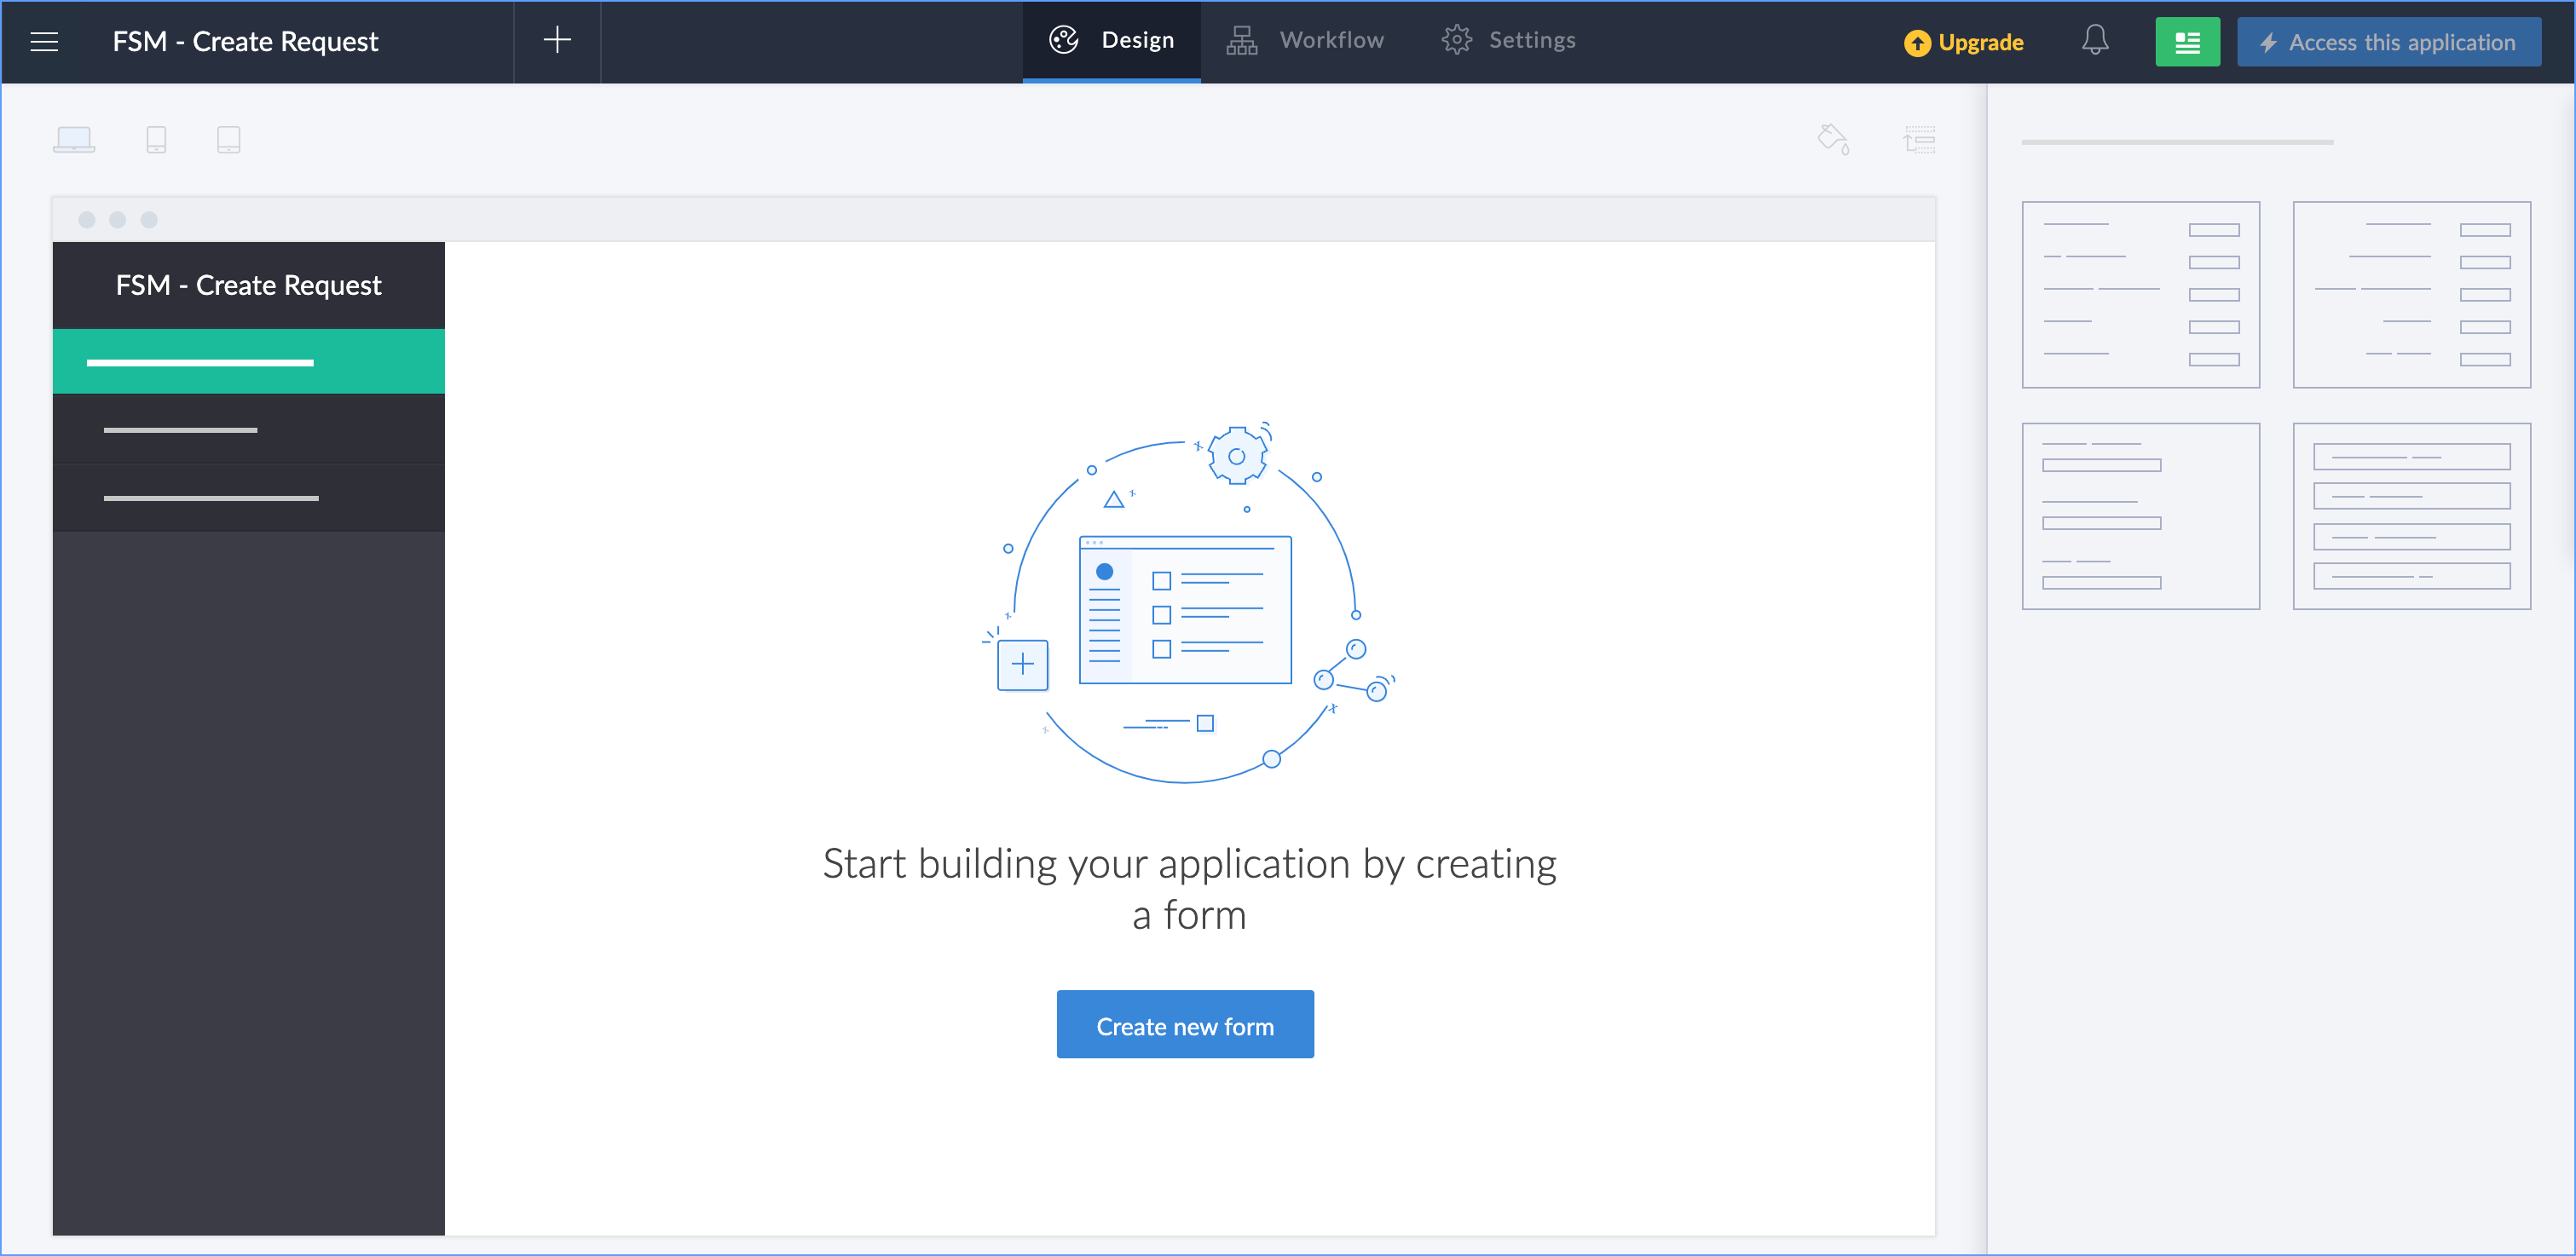Viewport: 2576px width, 1256px height.
Task: Choose the inline-label fields layout thumbnail
Action: pos(2411,515)
